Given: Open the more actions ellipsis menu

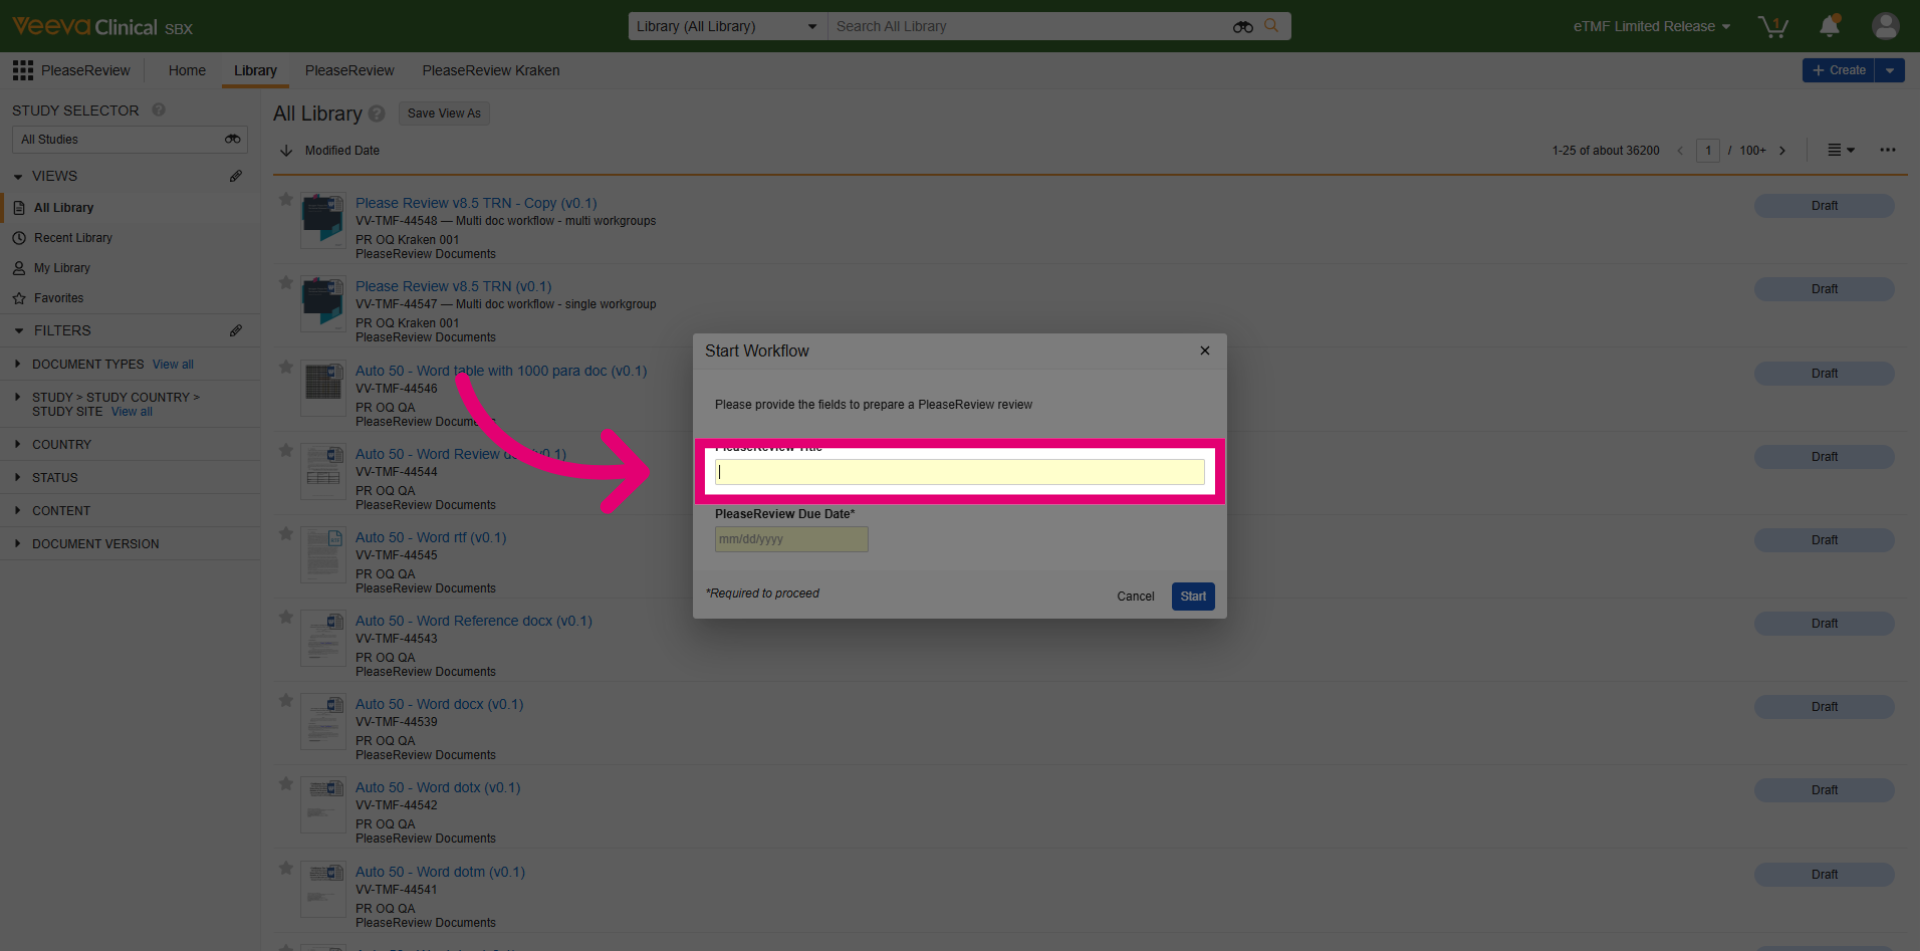Looking at the screenshot, I should (x=1887, y=150).
